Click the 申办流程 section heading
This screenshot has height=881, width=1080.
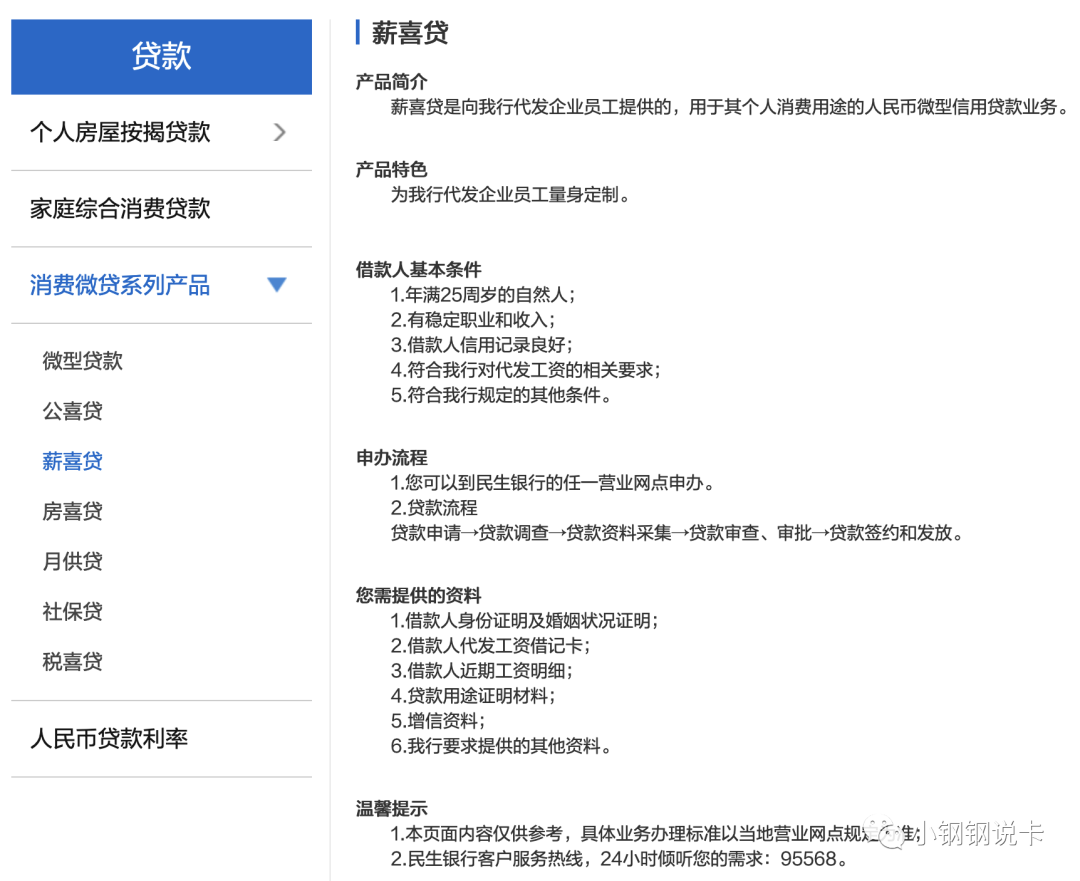pos(390,457)
